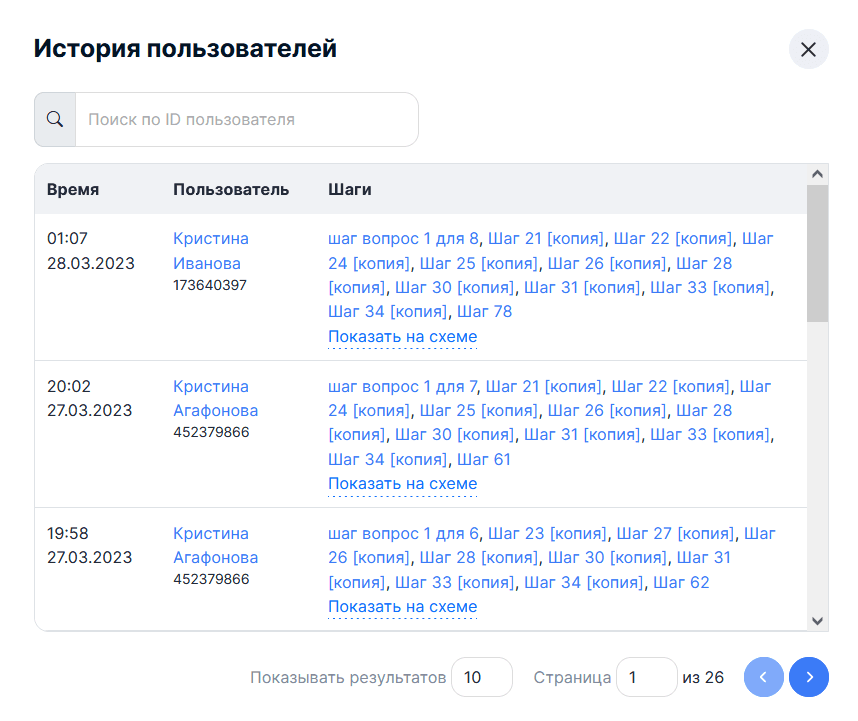Go to next page arrow

[x=808, y=677]
